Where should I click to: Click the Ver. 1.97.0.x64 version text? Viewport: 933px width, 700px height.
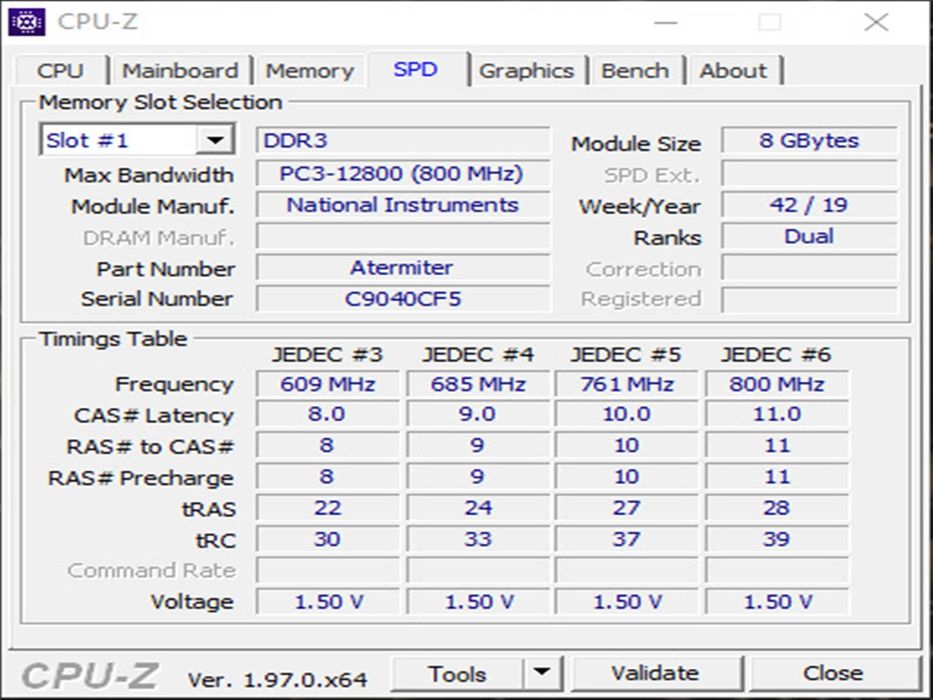coord(277,679)
